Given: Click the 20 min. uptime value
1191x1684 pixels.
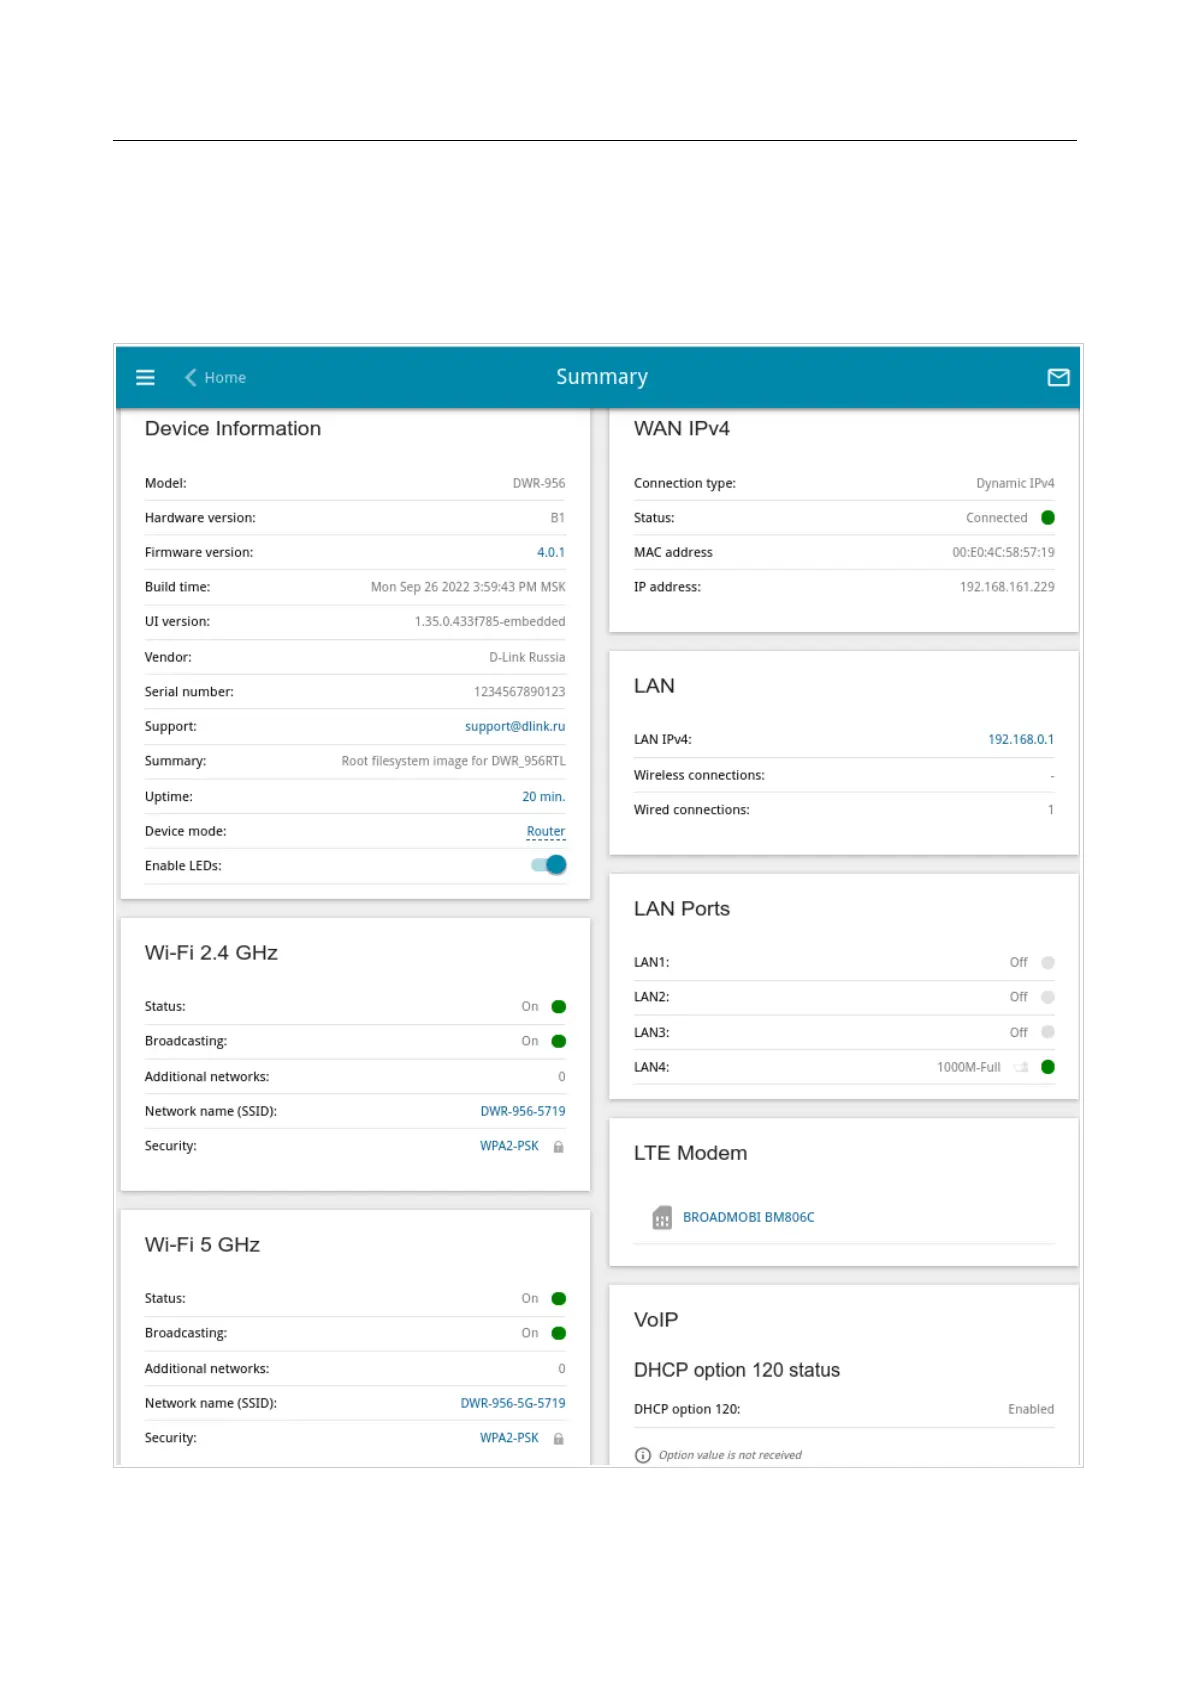Looking at the screenshot, I should coord(543,796).
